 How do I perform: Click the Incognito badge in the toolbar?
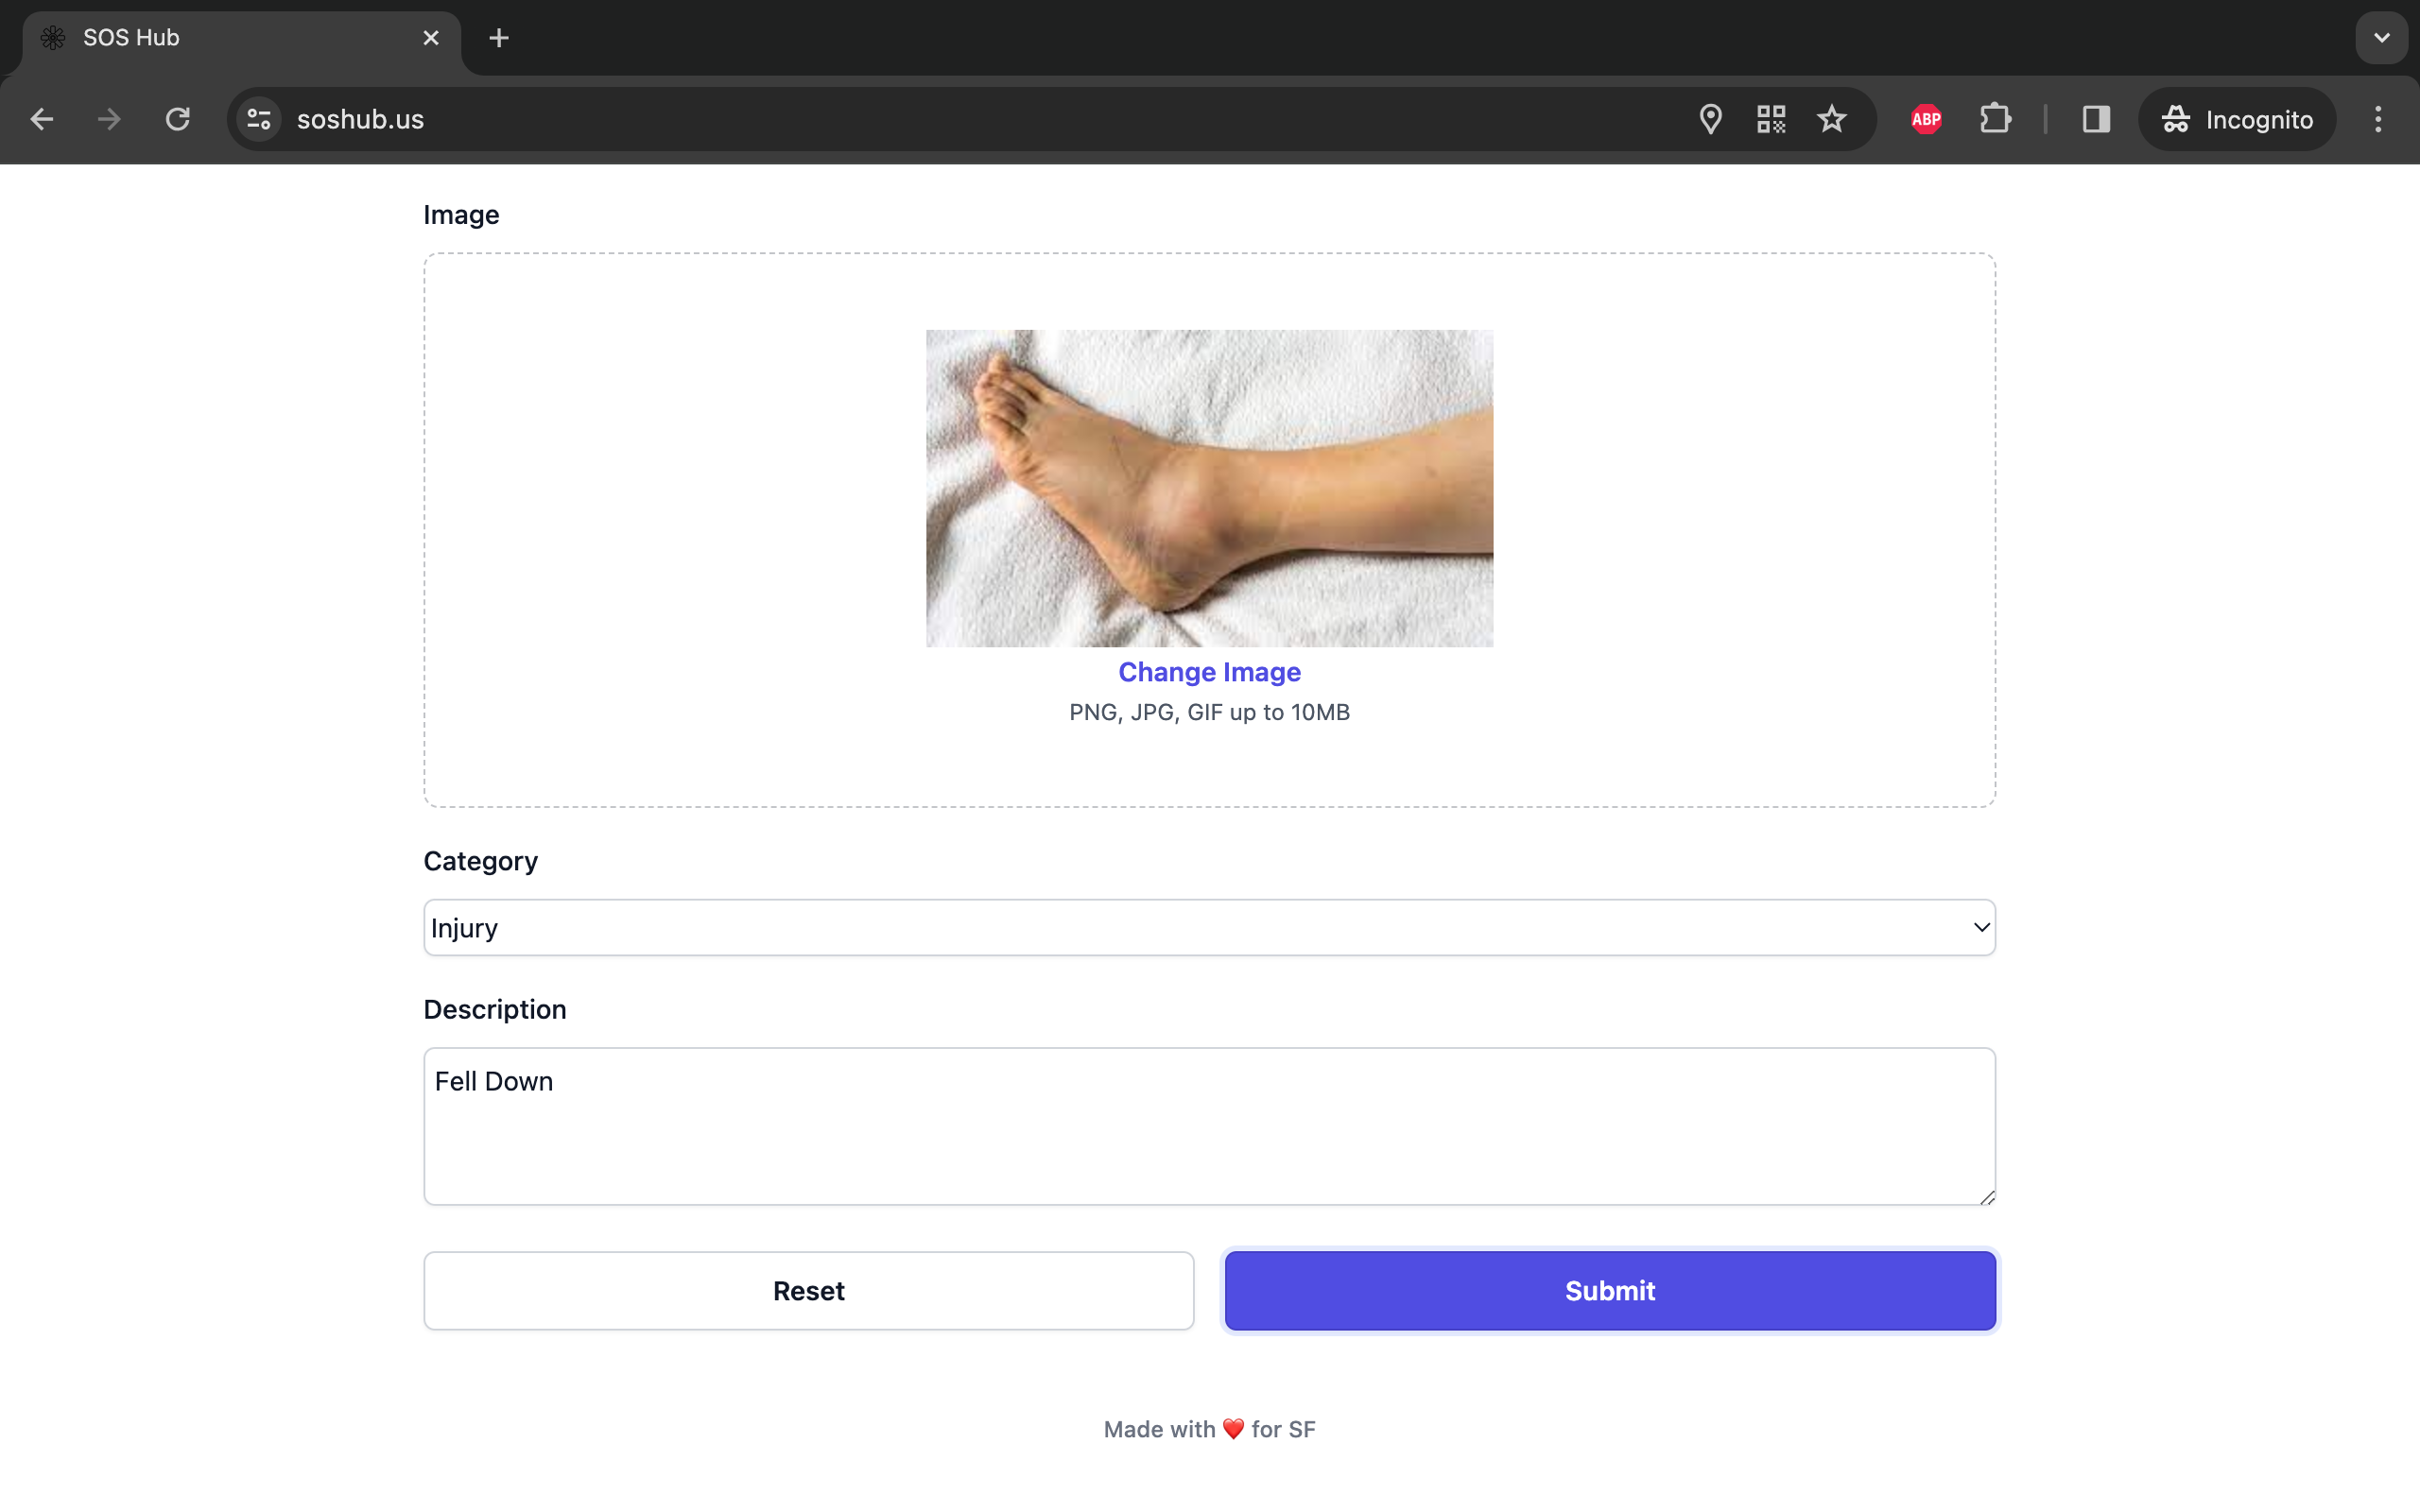tap(2237, 119)
